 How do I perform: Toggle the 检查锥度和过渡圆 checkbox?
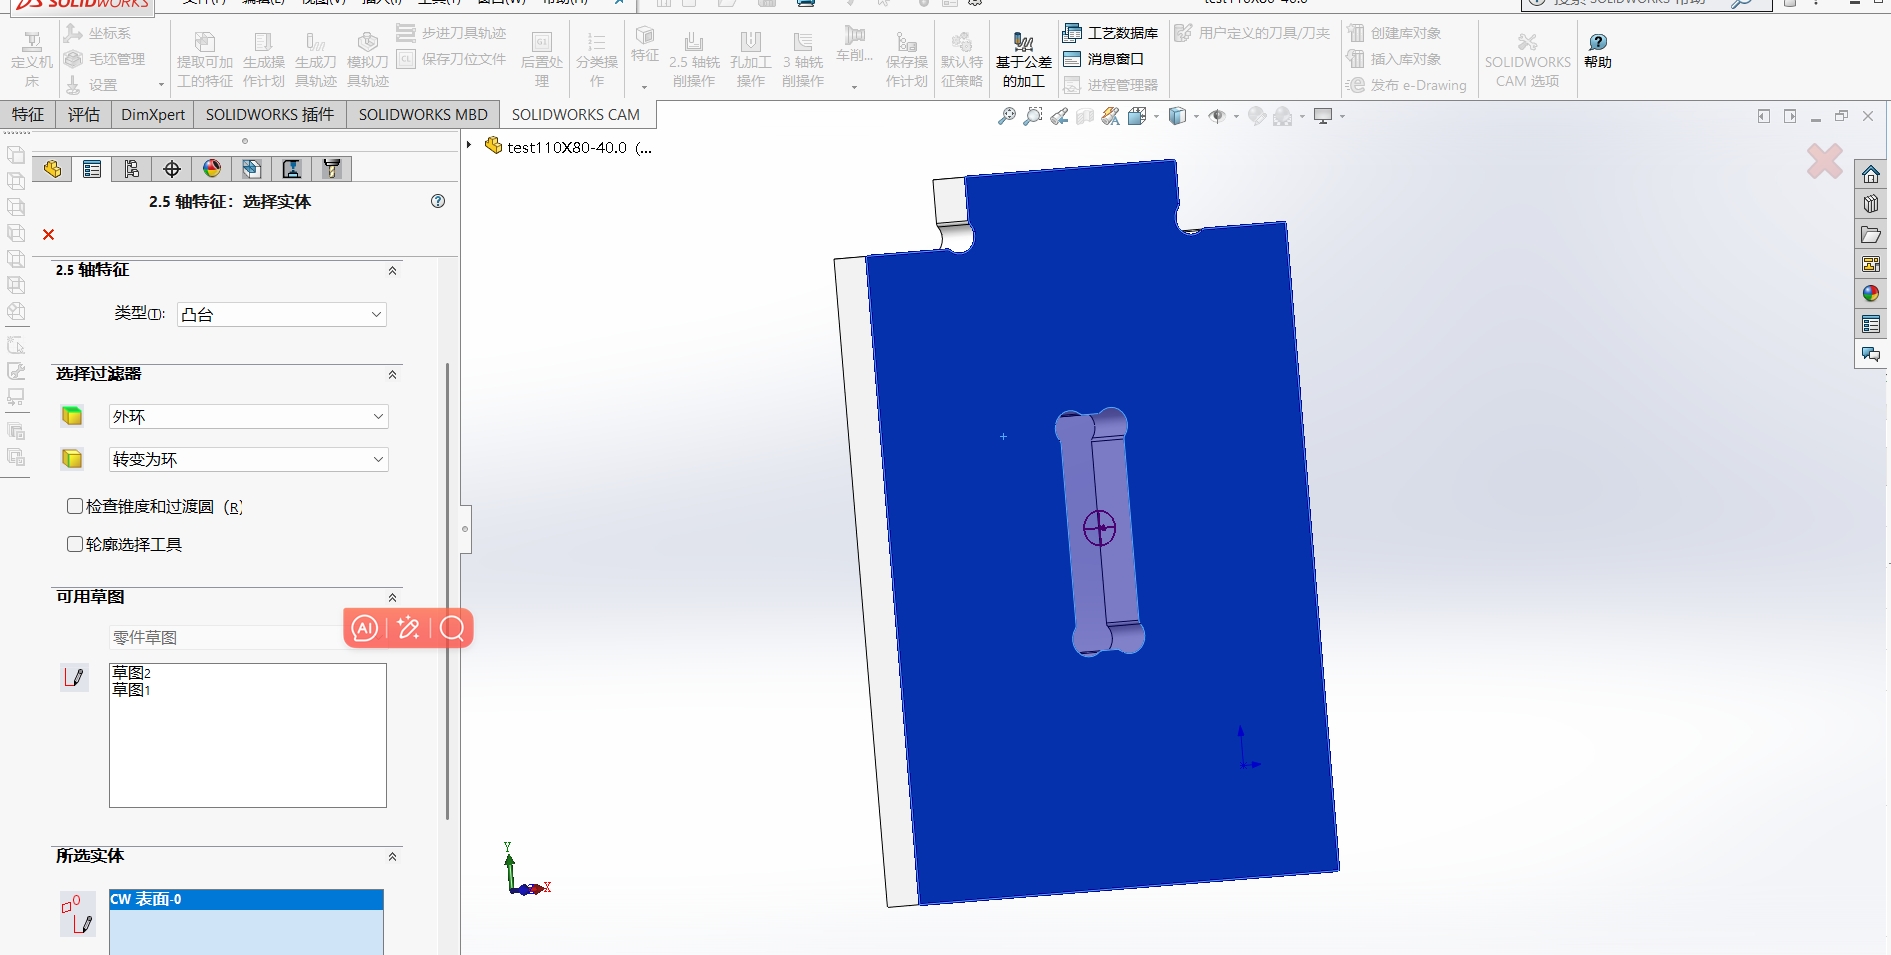click(75, 506)
